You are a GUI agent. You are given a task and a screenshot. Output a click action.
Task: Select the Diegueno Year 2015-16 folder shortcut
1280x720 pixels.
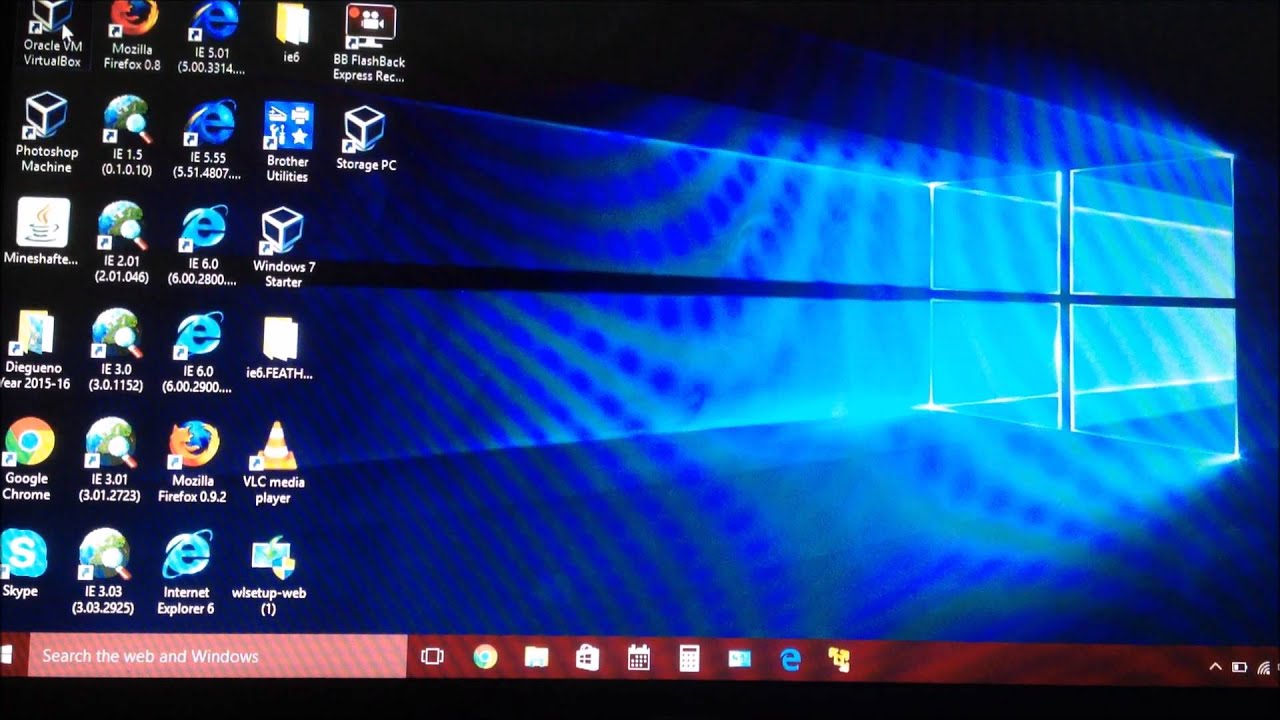(x=35, y=350)
